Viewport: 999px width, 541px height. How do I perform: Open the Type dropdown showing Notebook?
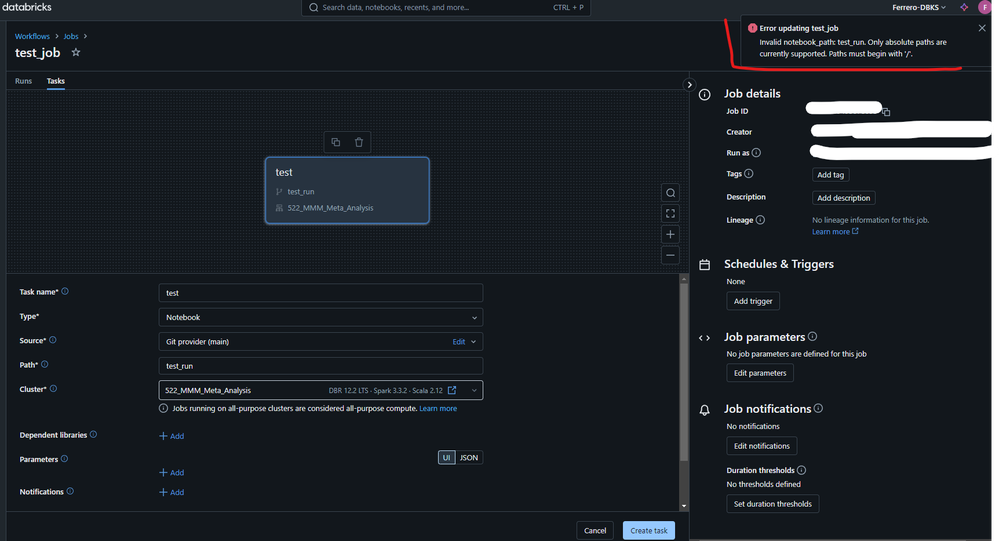(x=320, y=317)
